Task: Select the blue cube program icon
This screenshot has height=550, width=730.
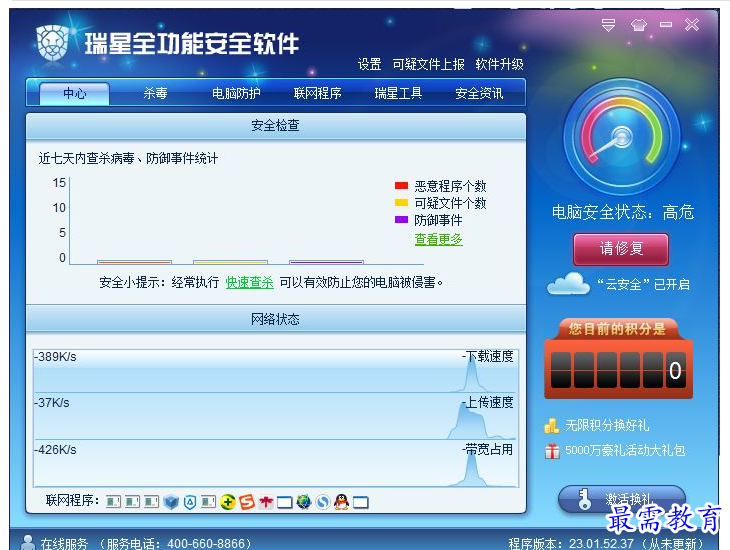Action: (171, 502)
